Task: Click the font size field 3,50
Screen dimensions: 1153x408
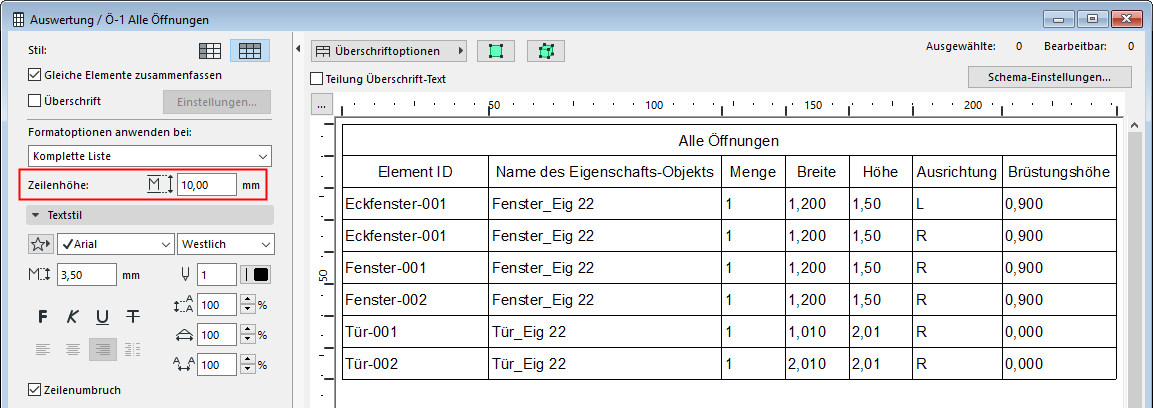Action: (86, 275)
